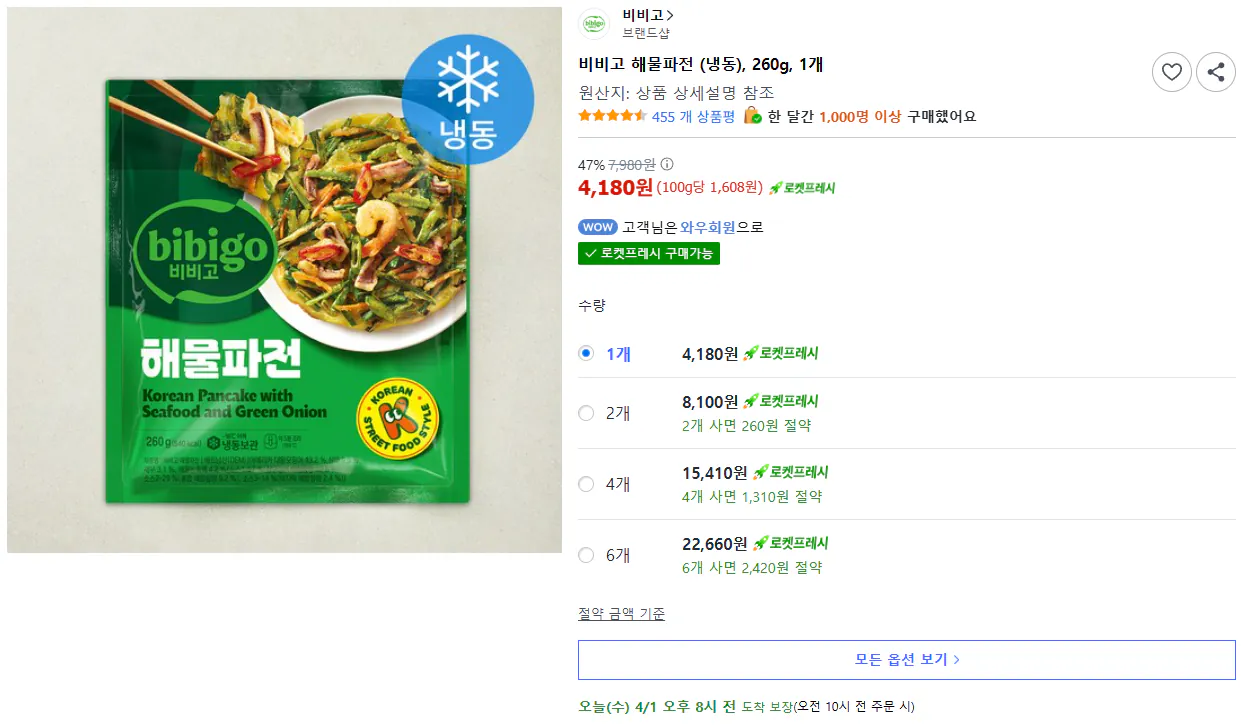Image resolution: width=1250 pixels, height=725 pixels.
Task: Click the bibigo brand logo circle
Action: [594, 24]
